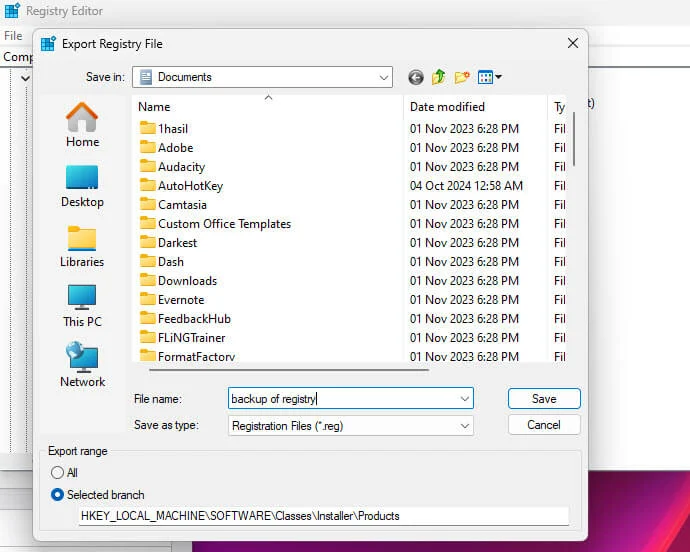690x552 pixels.
Task: Click the Export Registry File dialog icon
Action: [48, 44]
